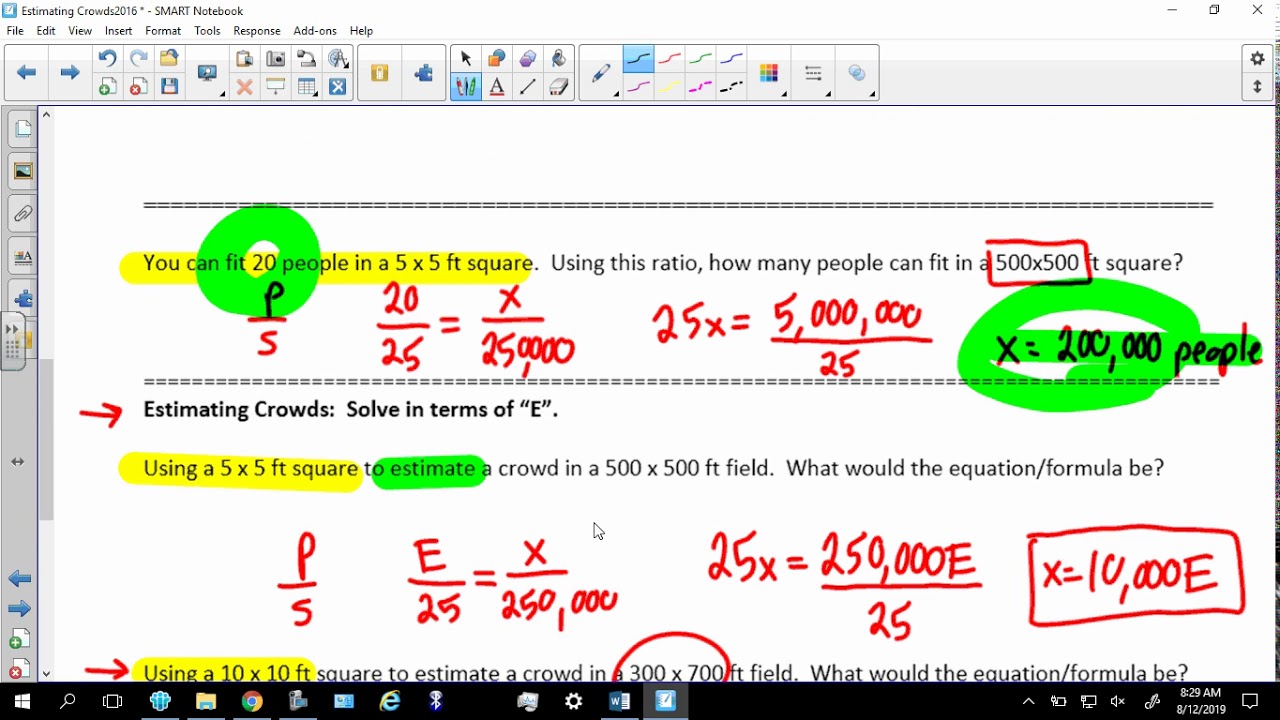Open the measurement tools menu
1280x720 pixels.
pyautogui.click(x=338, y=59)
